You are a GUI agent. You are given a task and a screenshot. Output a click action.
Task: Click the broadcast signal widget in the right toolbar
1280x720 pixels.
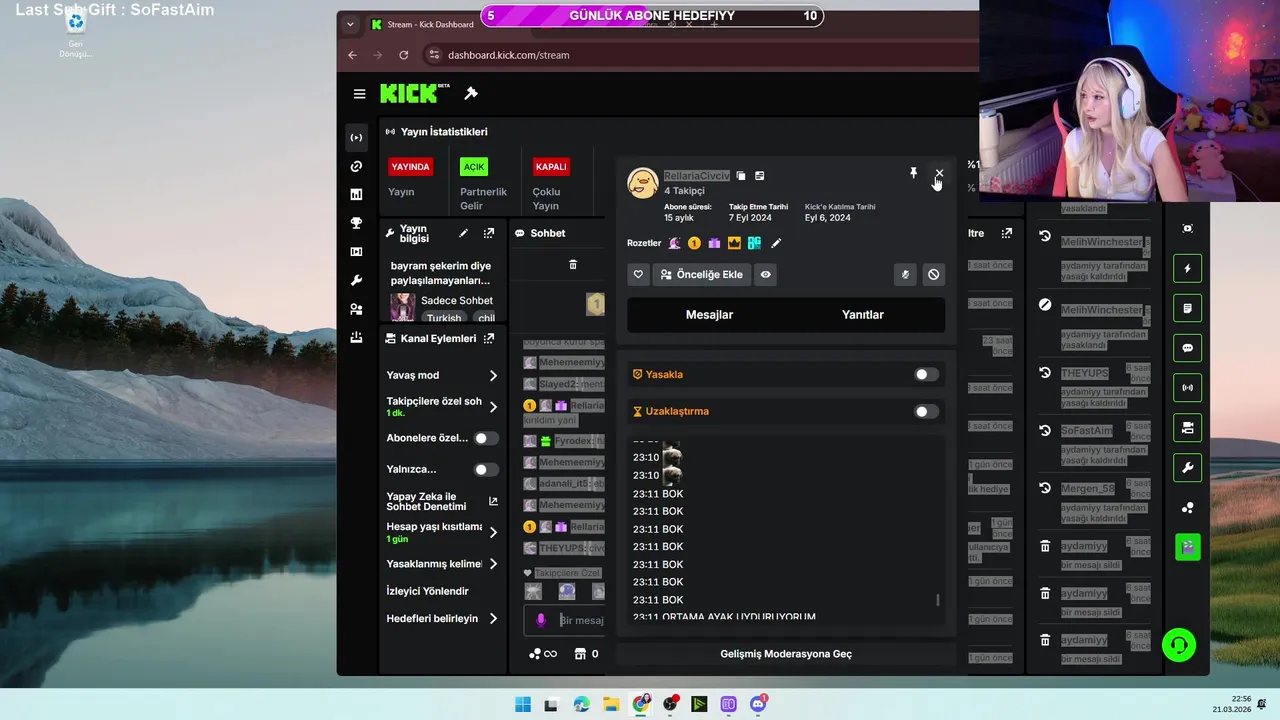tap(1188, 388)
